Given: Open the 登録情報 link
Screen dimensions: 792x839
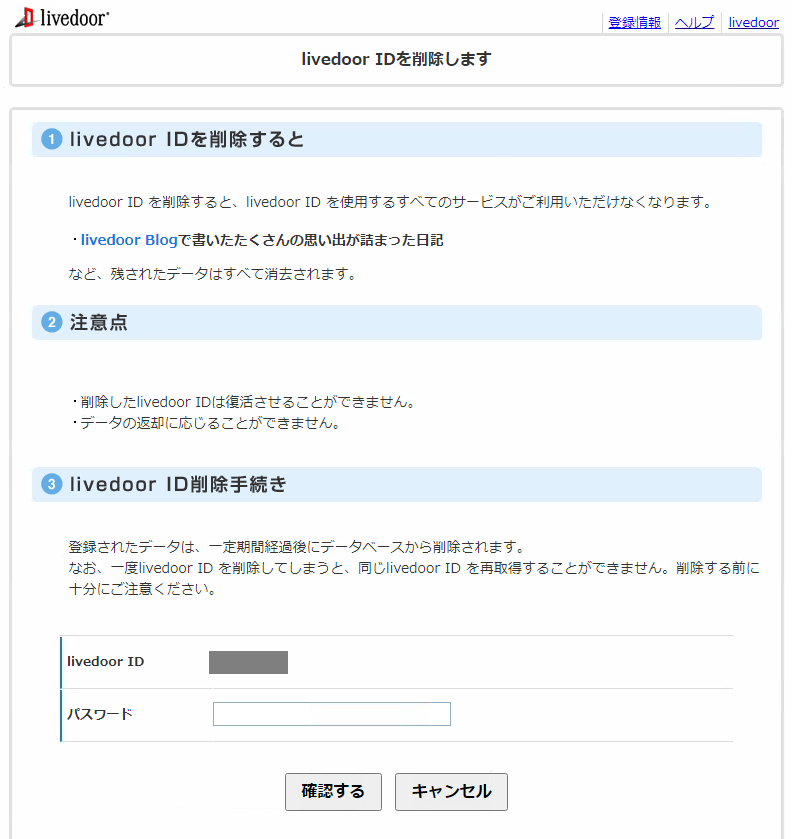Looking at the screenshot, I should coord(634,22).
